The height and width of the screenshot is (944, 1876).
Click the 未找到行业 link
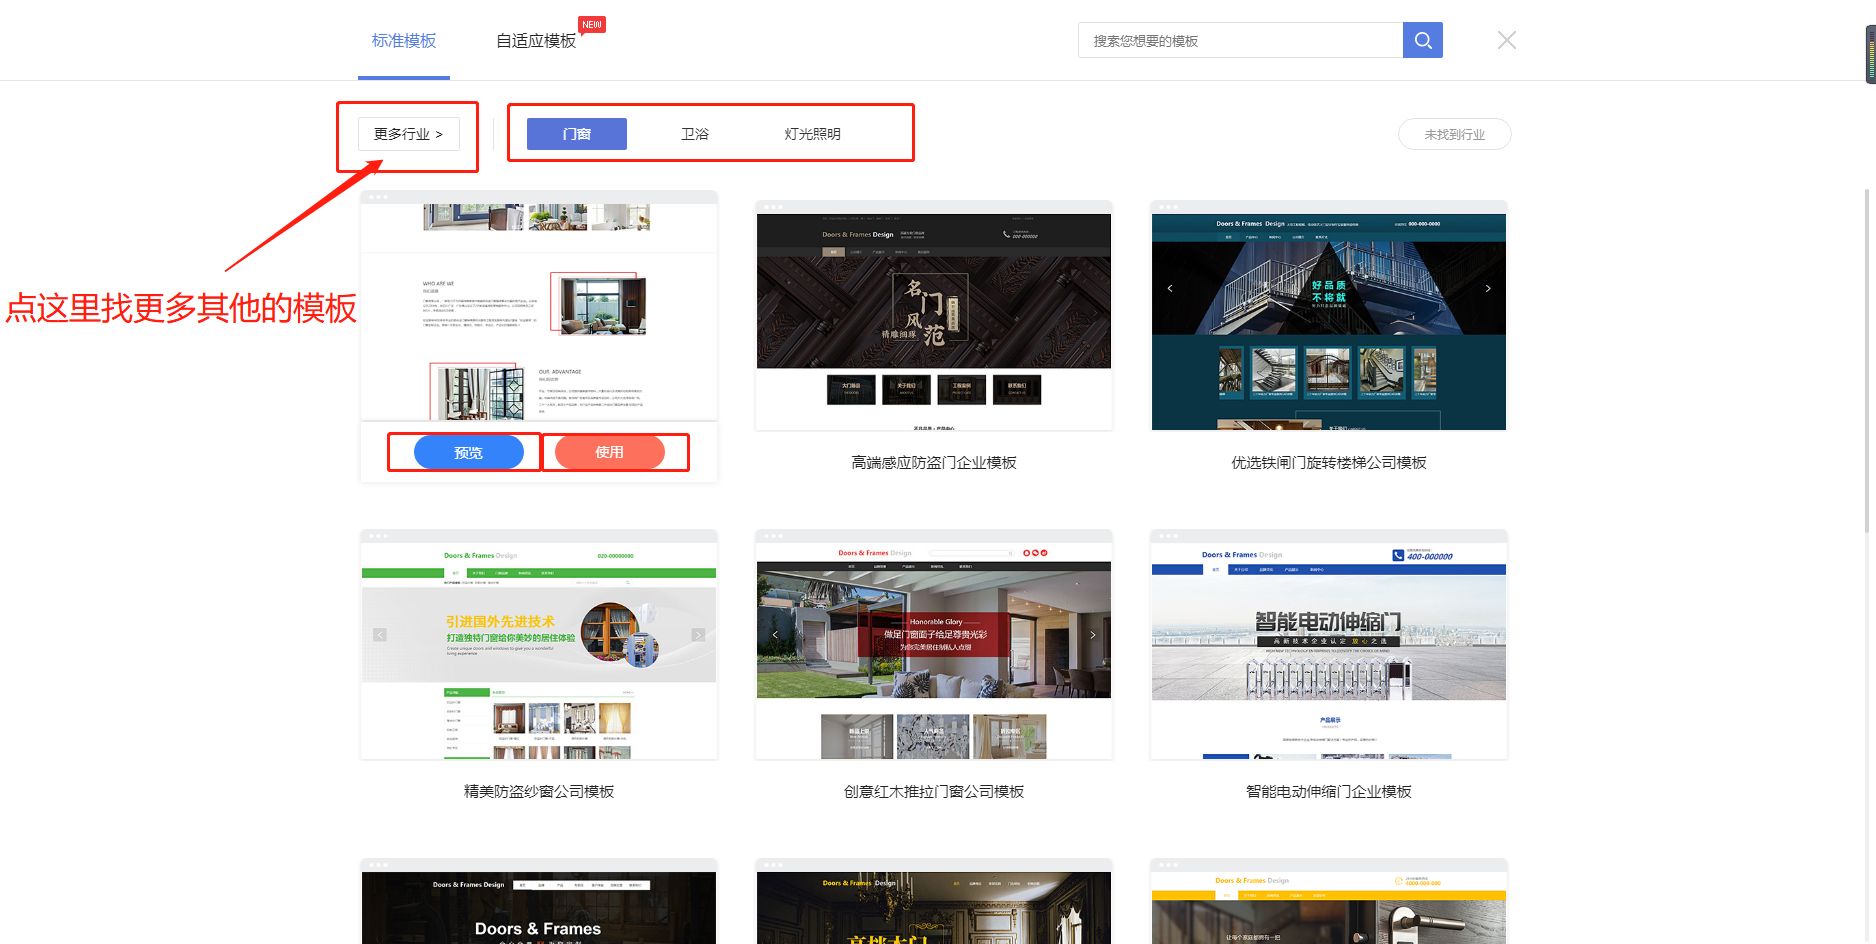(x=1454, y=133)
